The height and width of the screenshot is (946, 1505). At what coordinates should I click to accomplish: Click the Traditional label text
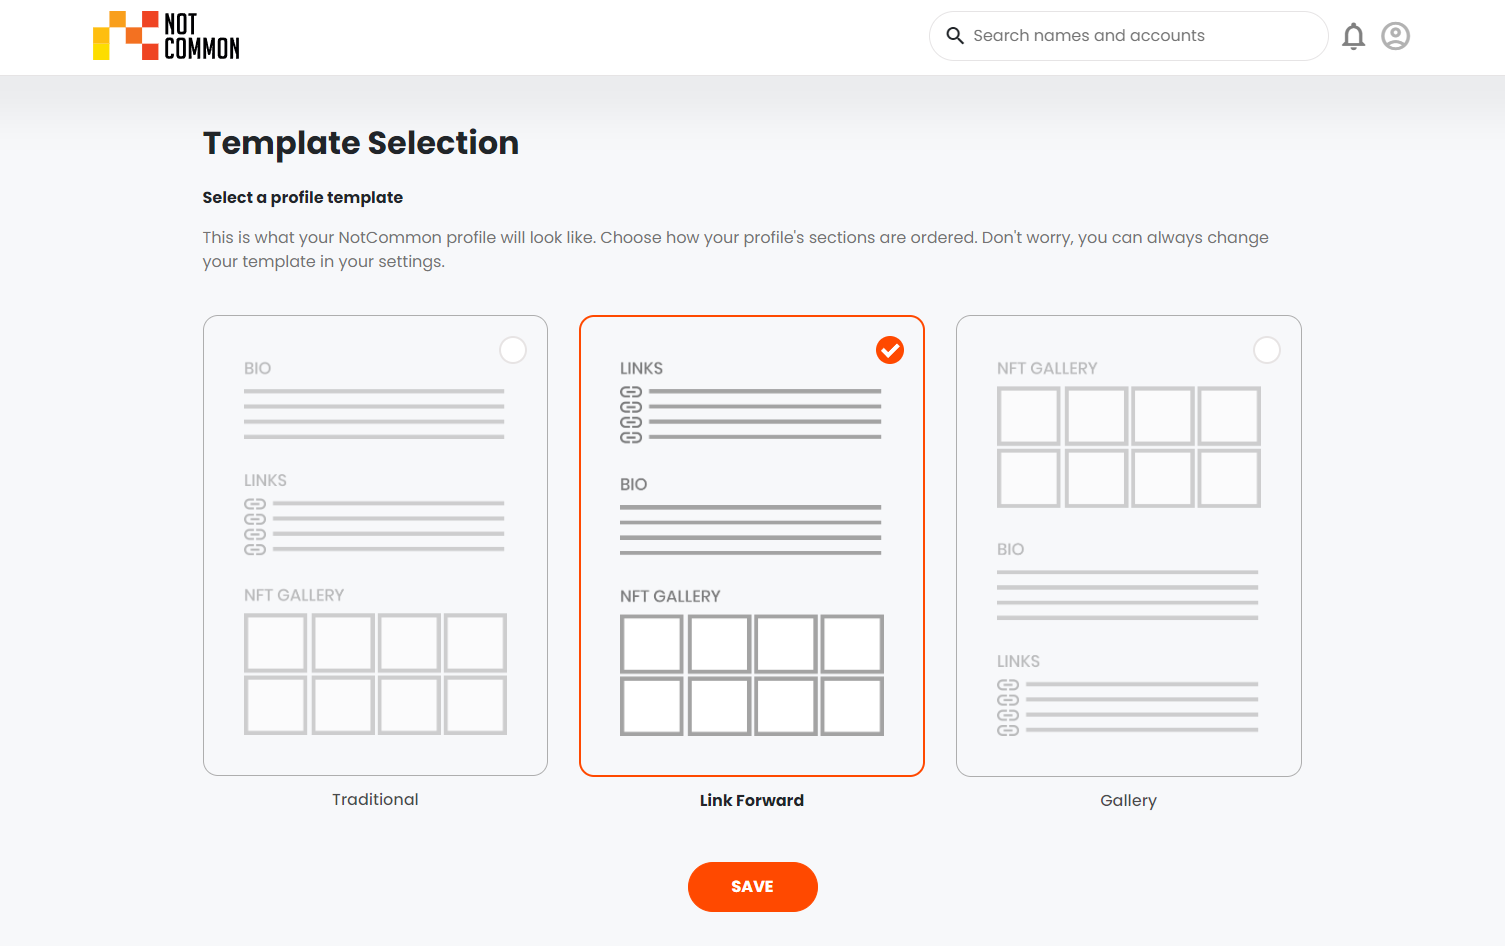click(x=375, y=800)
